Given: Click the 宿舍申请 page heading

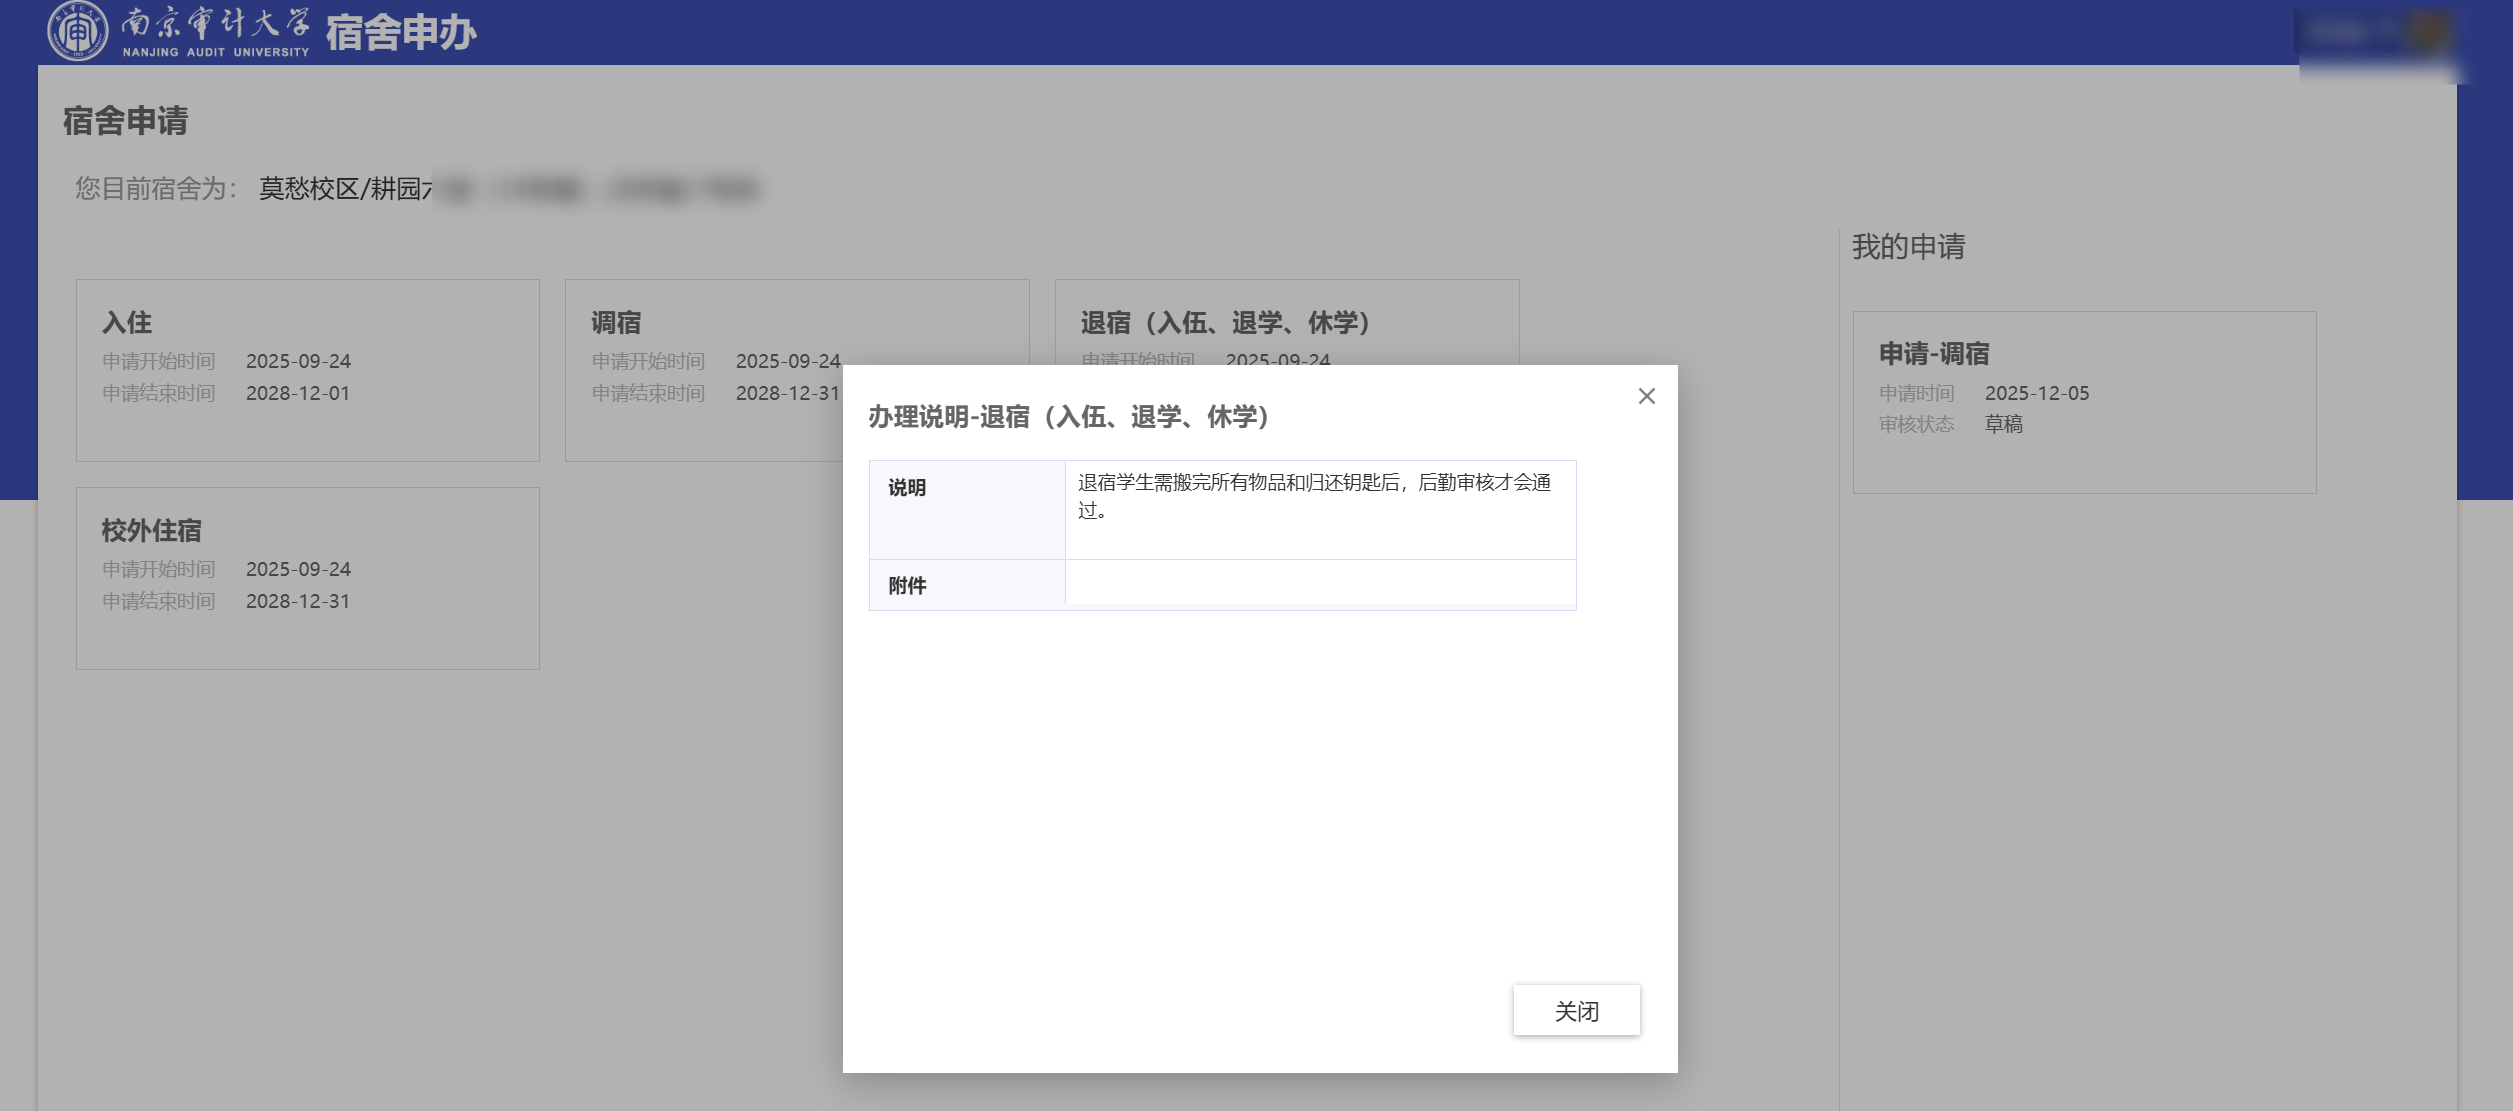Looking at the screenshot, I should (125, 121).
